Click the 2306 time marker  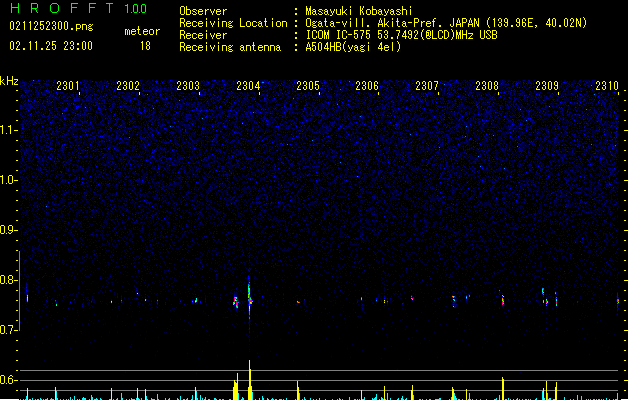[x=367, y=85]
